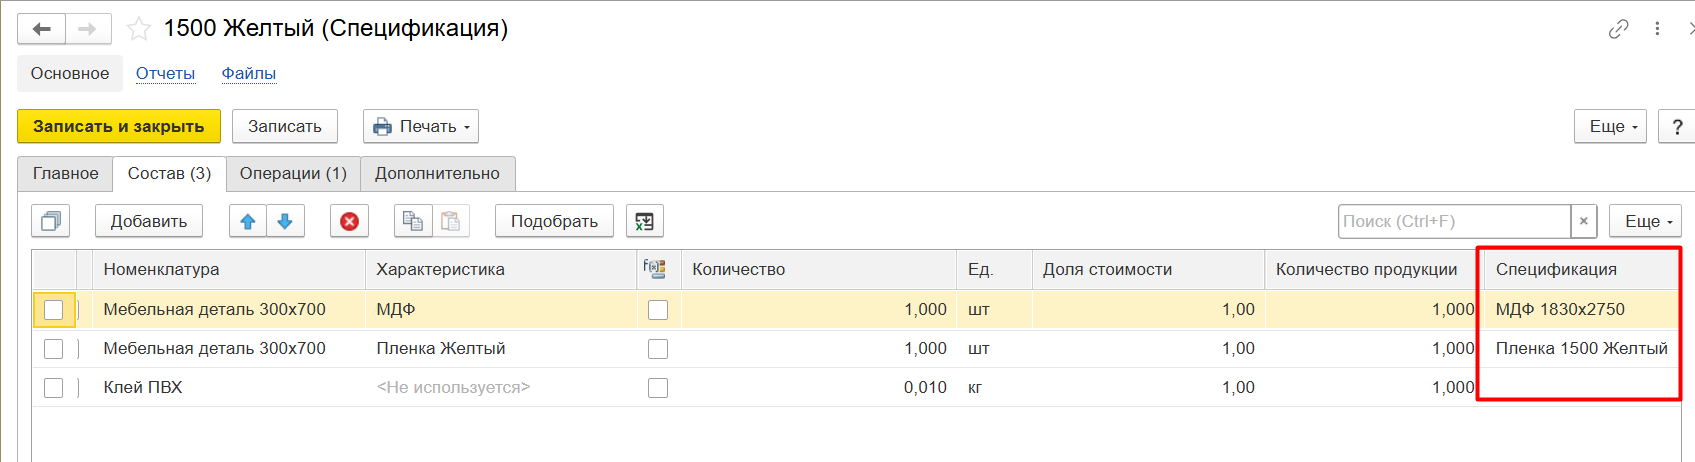Image resolution: width=1695 pixels, height=462 pixels.
Task: Copy rows to clipboard icon
Action: (413, 221)
